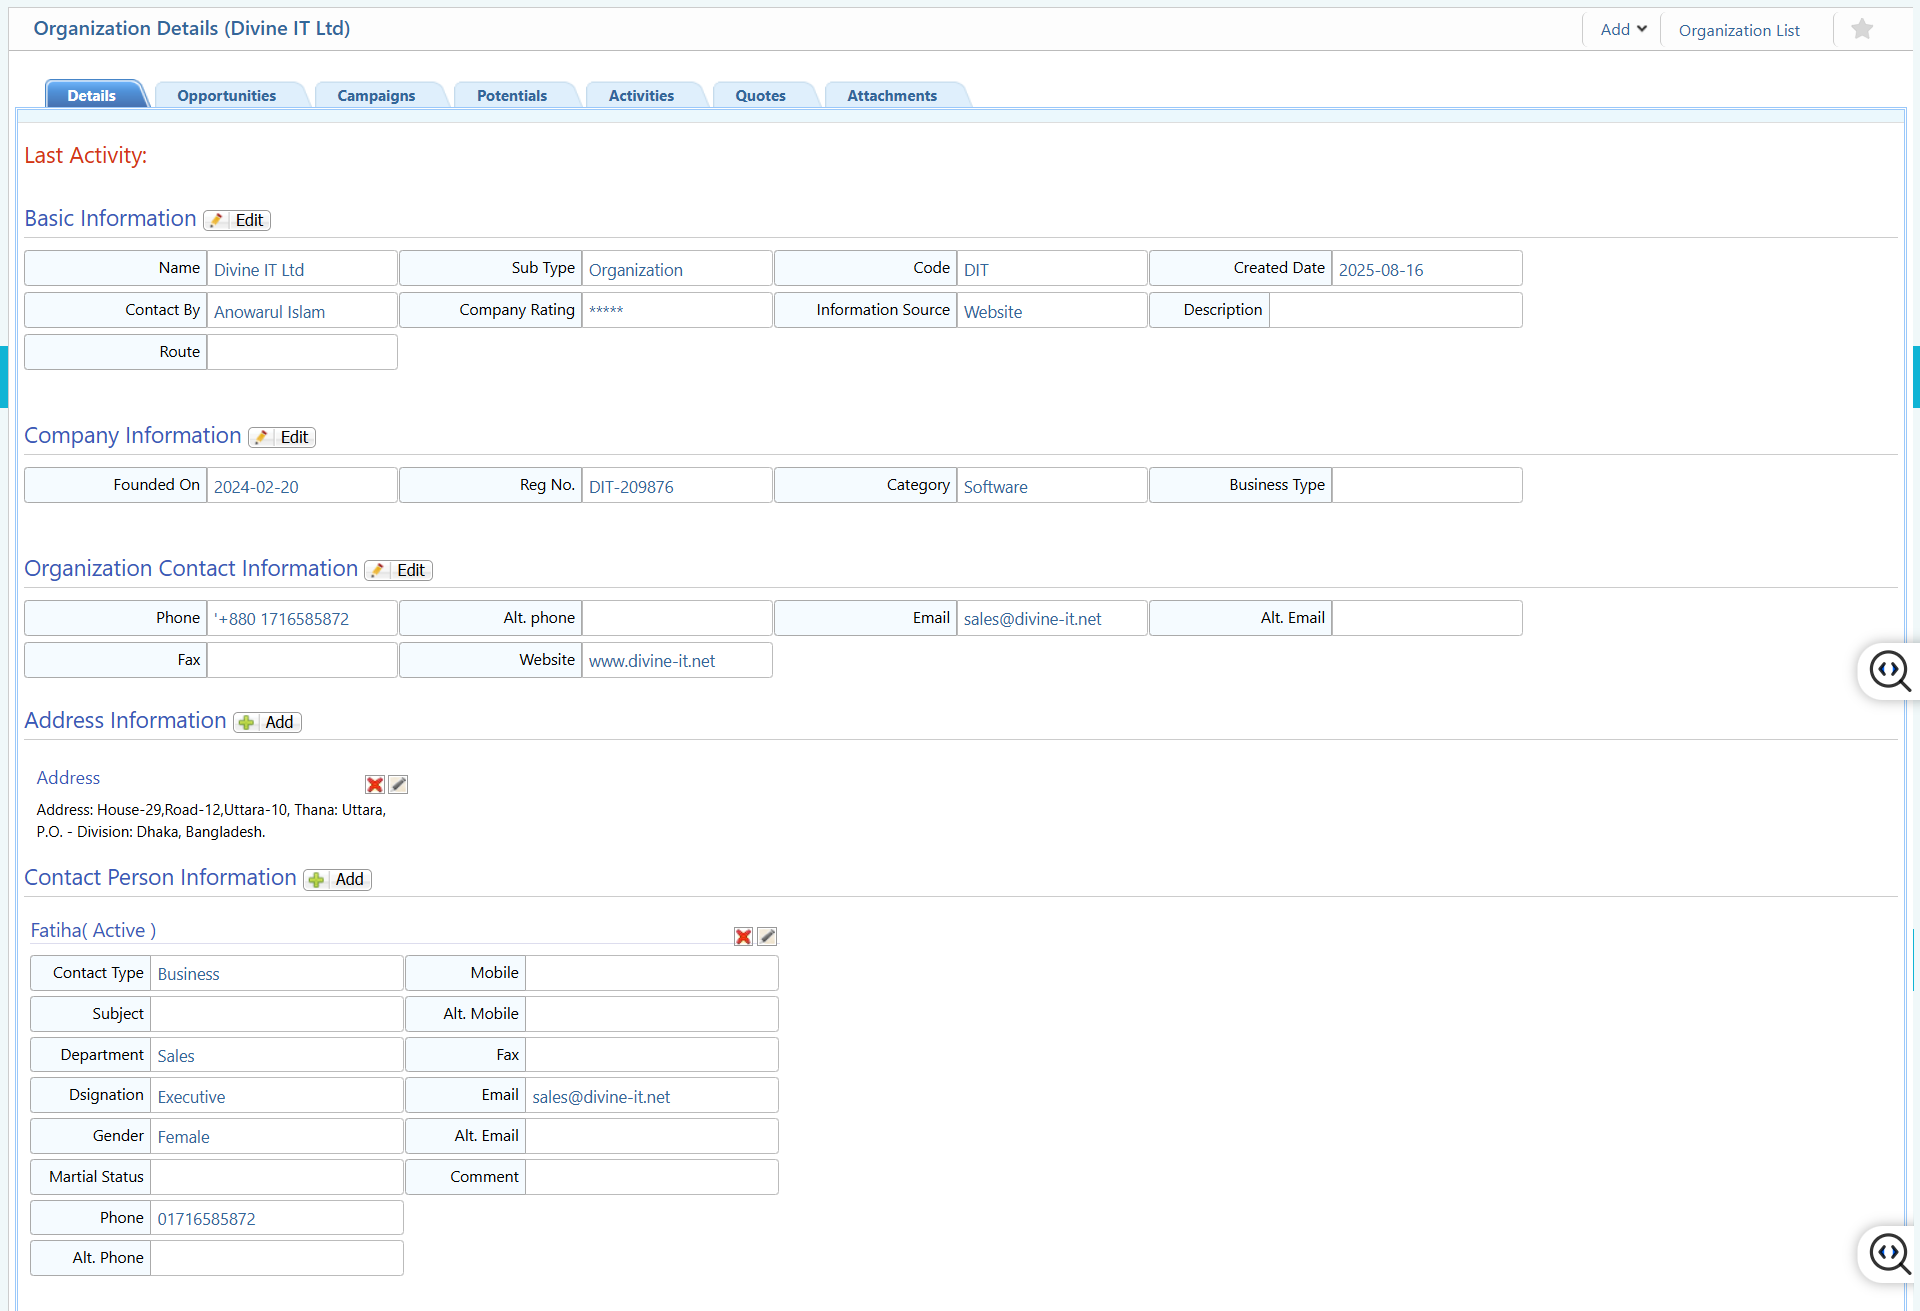Edit the Fatiha contact pencil icon
The height and width of the screenshot is (1311, 1920).
coord(767,937)
